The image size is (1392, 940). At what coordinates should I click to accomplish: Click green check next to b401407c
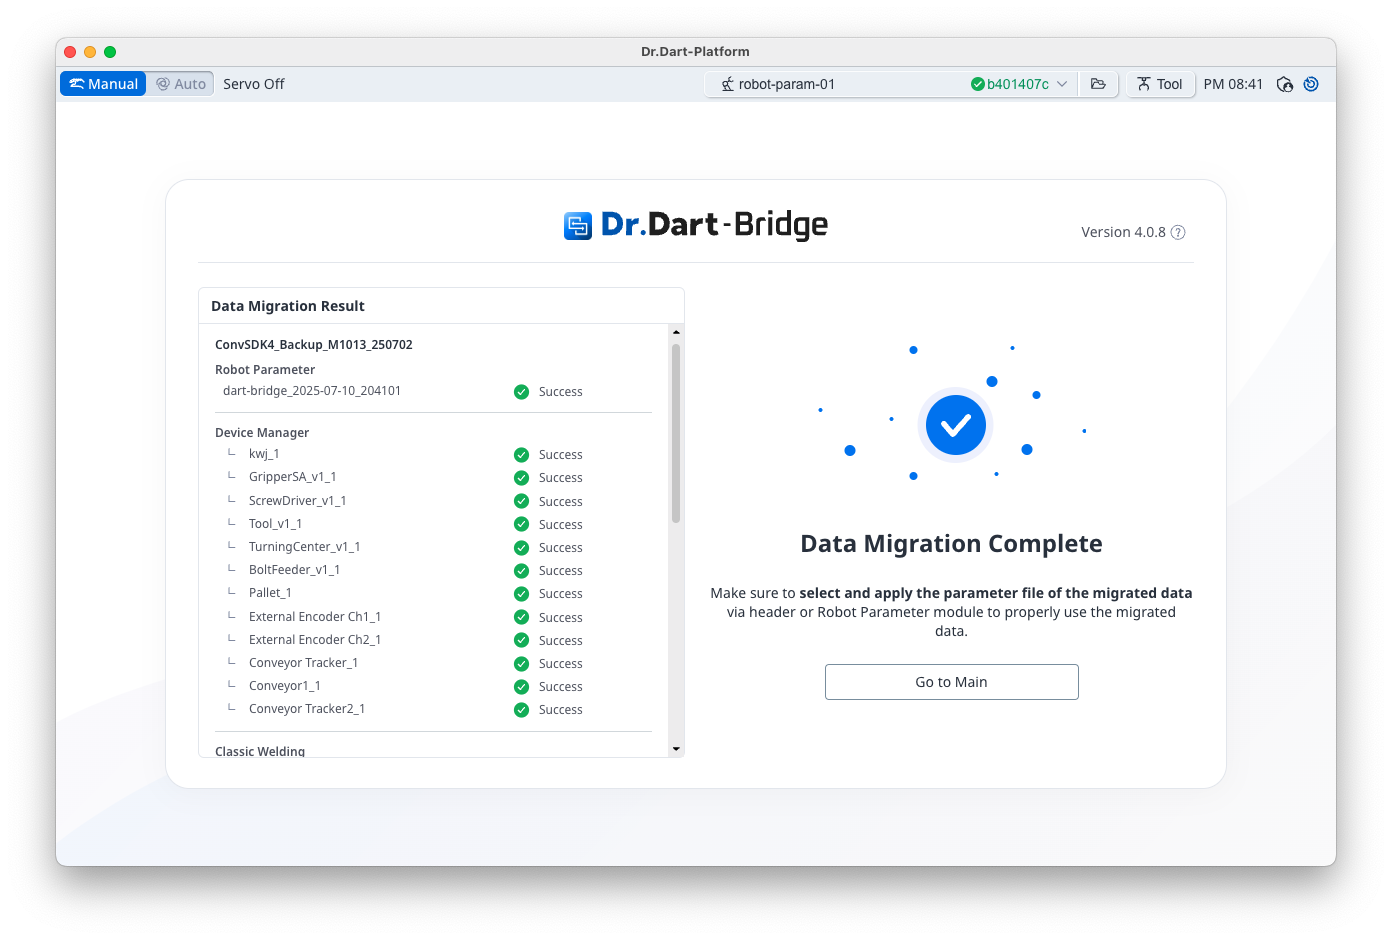pyautogui.click(x=977, y=84)
